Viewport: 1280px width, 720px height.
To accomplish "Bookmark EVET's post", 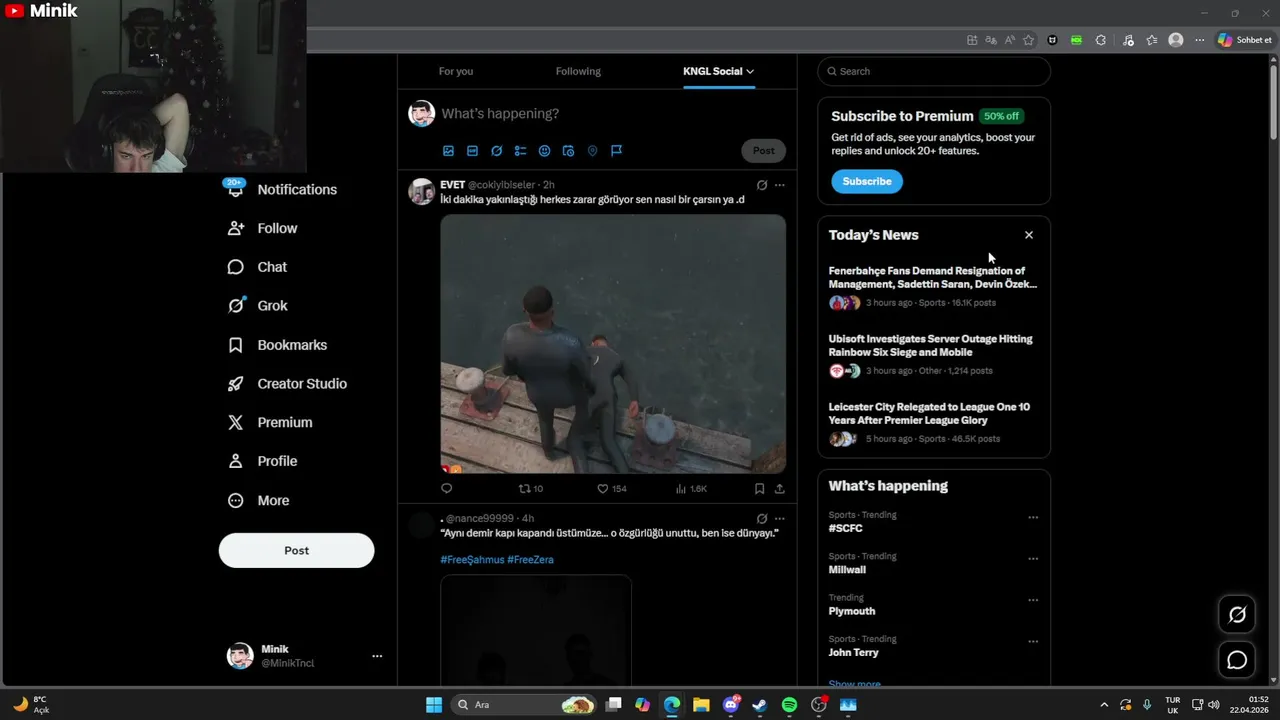I will click(759, 489).
